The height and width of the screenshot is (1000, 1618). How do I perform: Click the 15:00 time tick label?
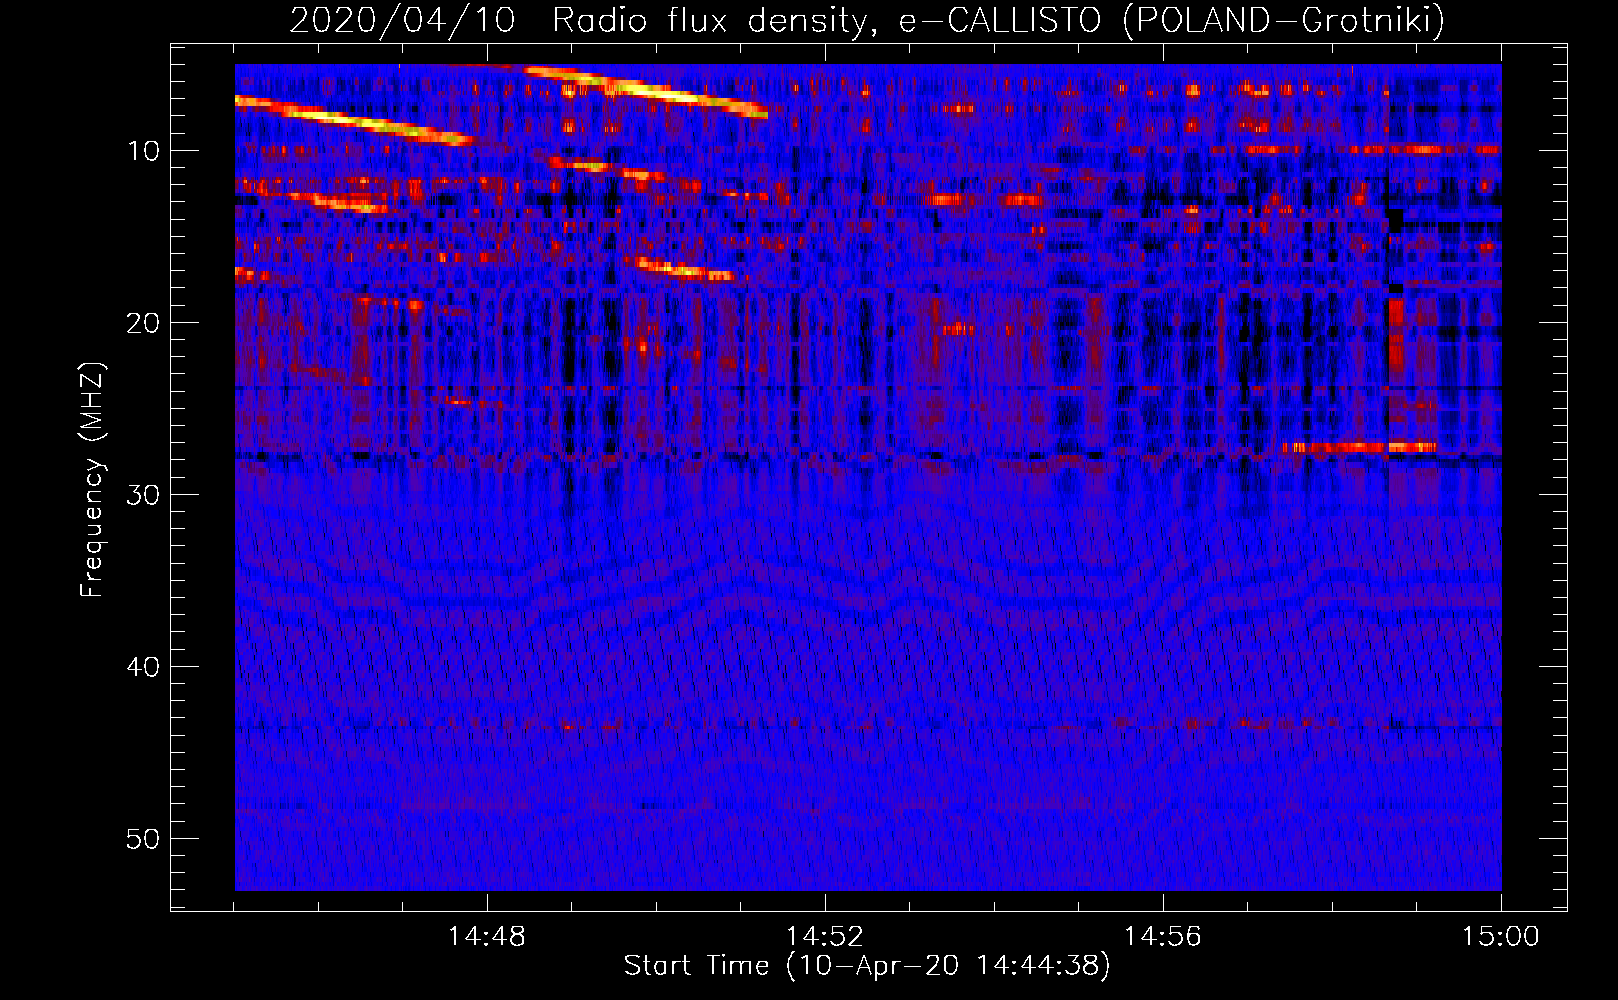coord(1501,937)
